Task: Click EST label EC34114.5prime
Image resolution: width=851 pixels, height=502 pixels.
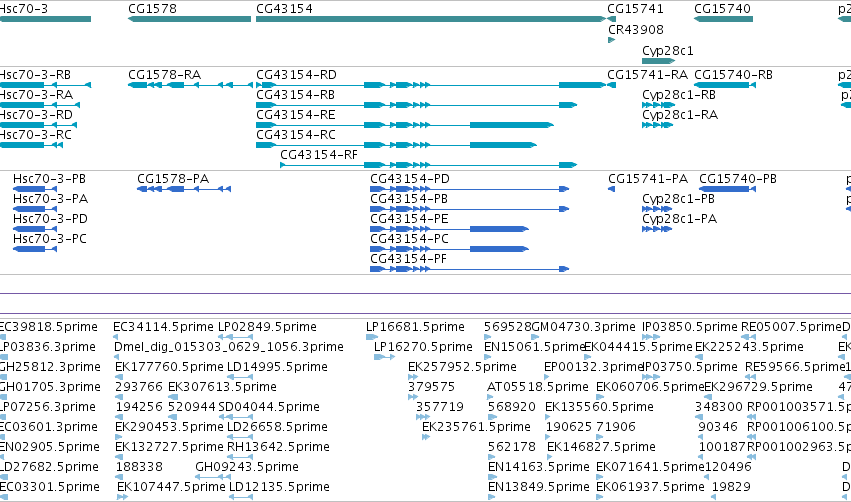Action: coord(163,327)
